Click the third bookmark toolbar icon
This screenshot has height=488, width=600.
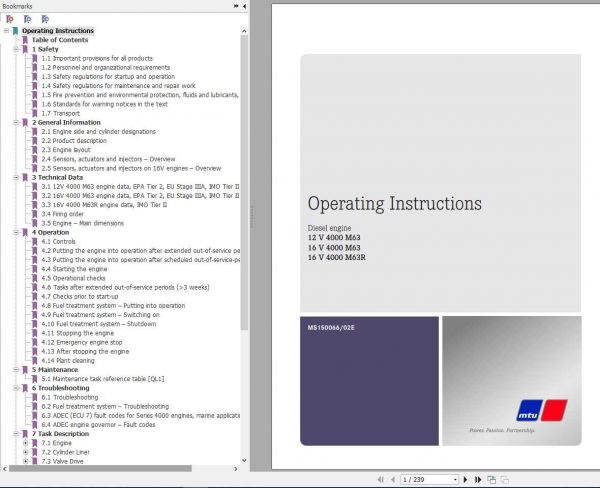coord(45,19)
